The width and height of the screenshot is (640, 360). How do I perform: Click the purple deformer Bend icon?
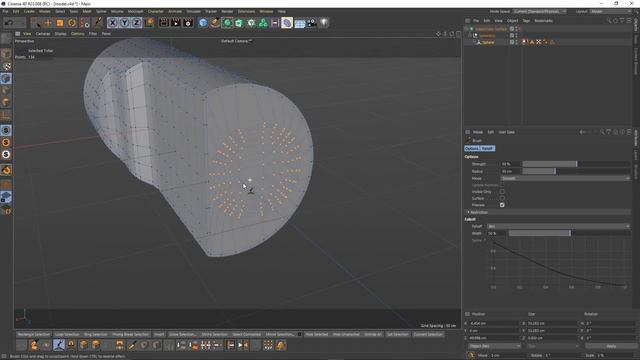287,23
